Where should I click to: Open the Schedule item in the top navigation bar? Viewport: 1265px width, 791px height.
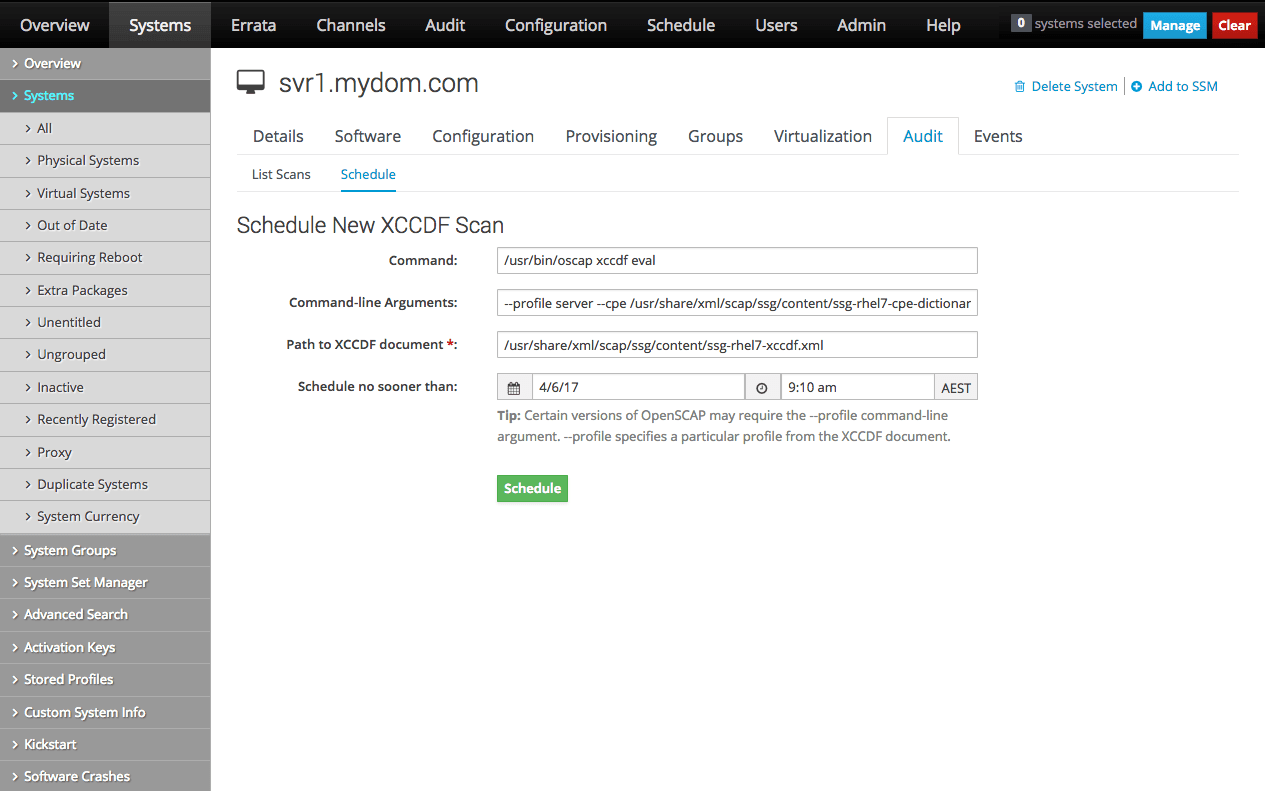coord(681,25)
